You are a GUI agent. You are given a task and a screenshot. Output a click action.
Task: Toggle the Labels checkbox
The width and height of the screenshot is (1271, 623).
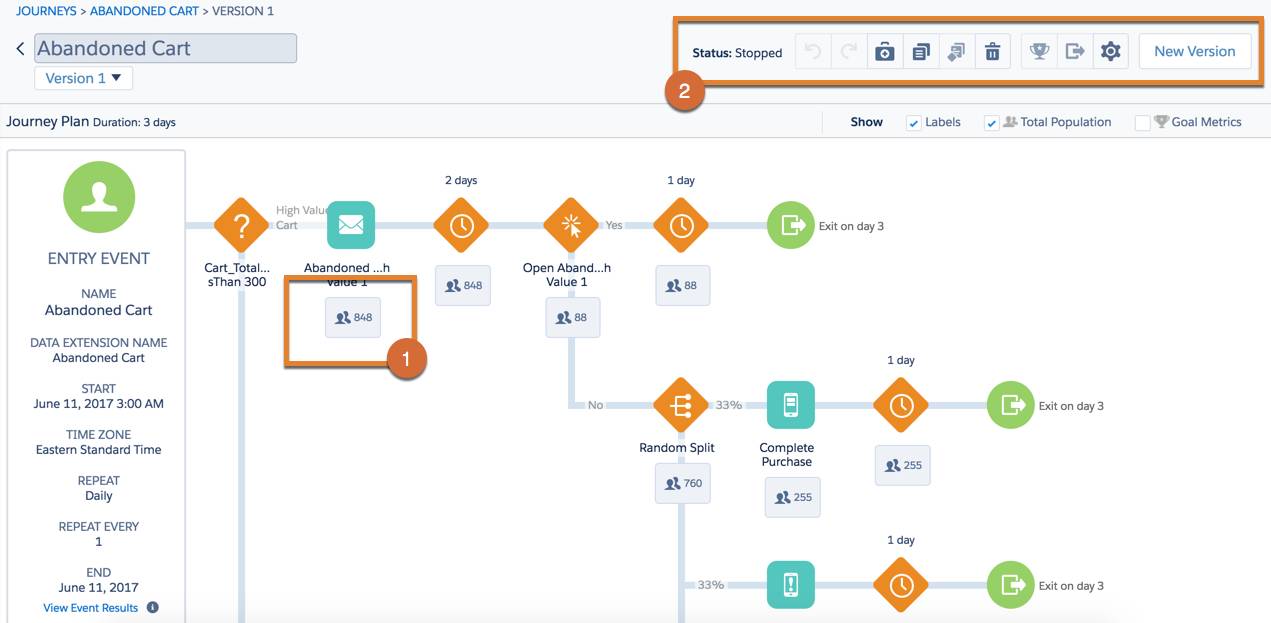pyautogui.click(x=913, y=121)
